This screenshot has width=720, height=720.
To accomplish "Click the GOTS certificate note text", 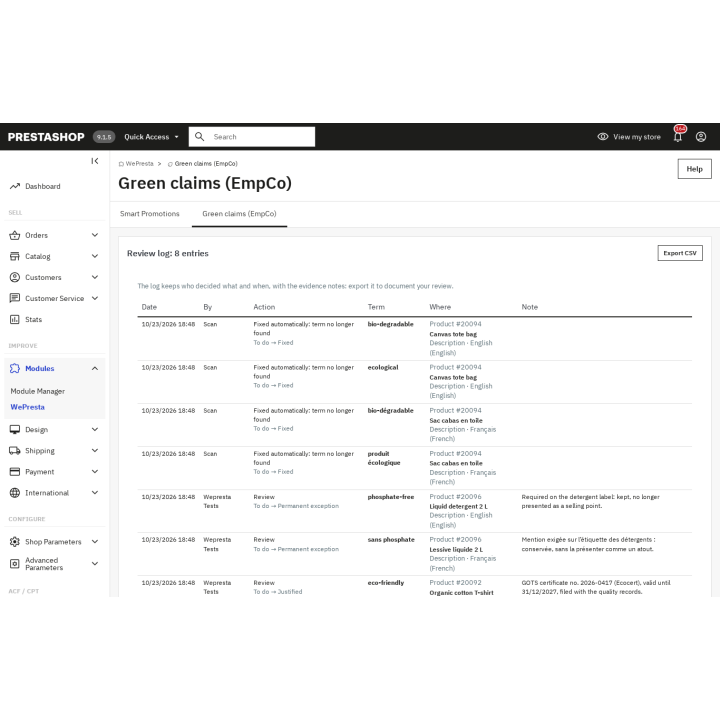I will pos(596,587).
